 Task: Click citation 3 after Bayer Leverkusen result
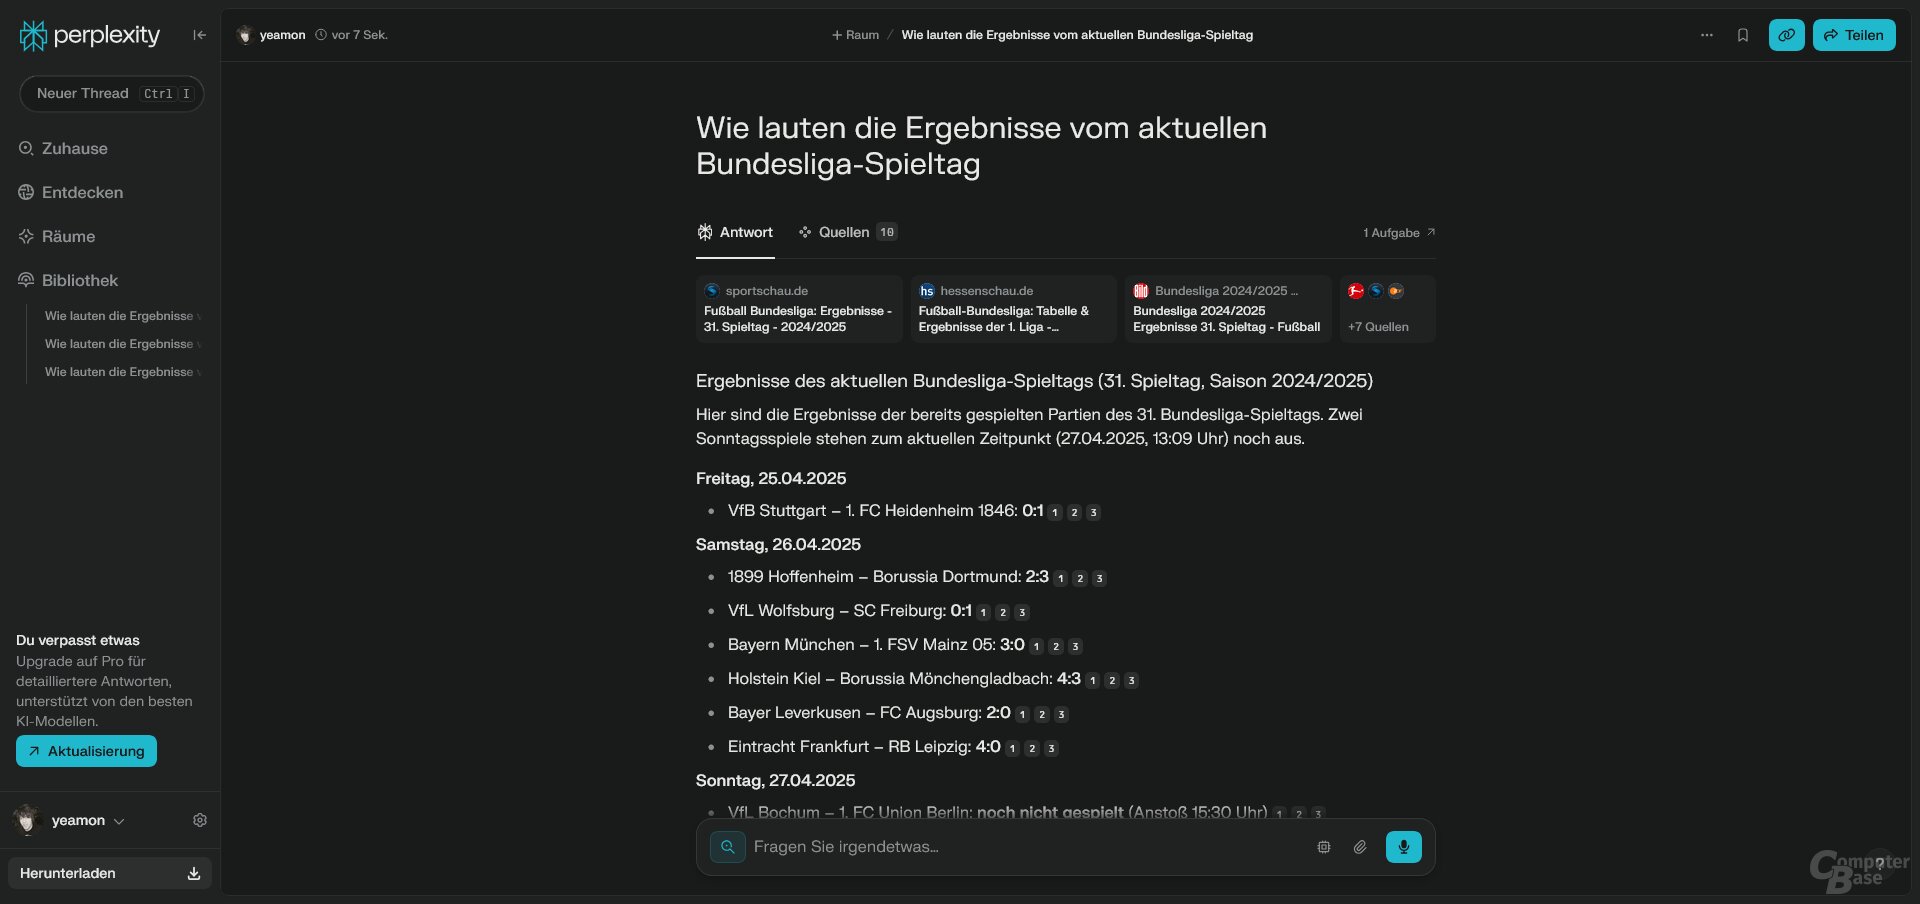coord(1061,714)
